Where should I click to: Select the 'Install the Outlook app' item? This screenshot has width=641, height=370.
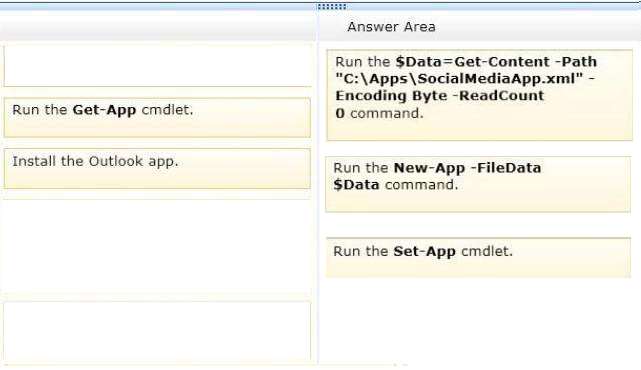point(157,169)
